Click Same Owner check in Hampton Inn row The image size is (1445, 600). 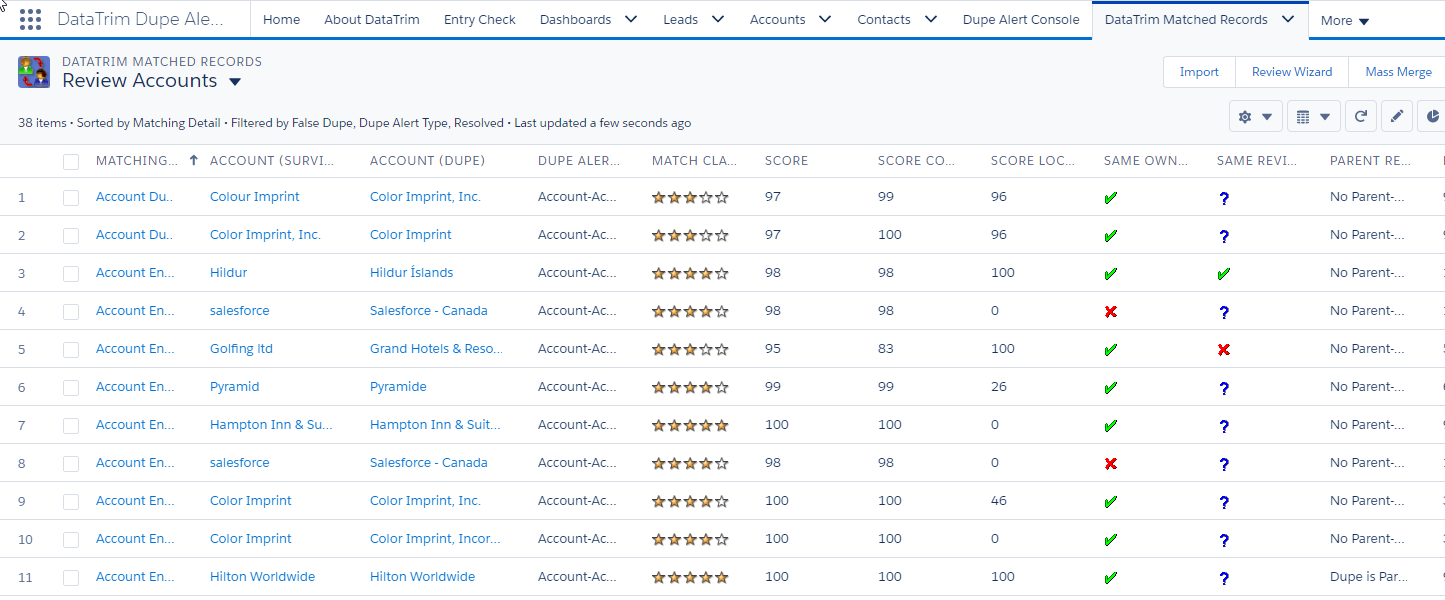(1110, 426)
